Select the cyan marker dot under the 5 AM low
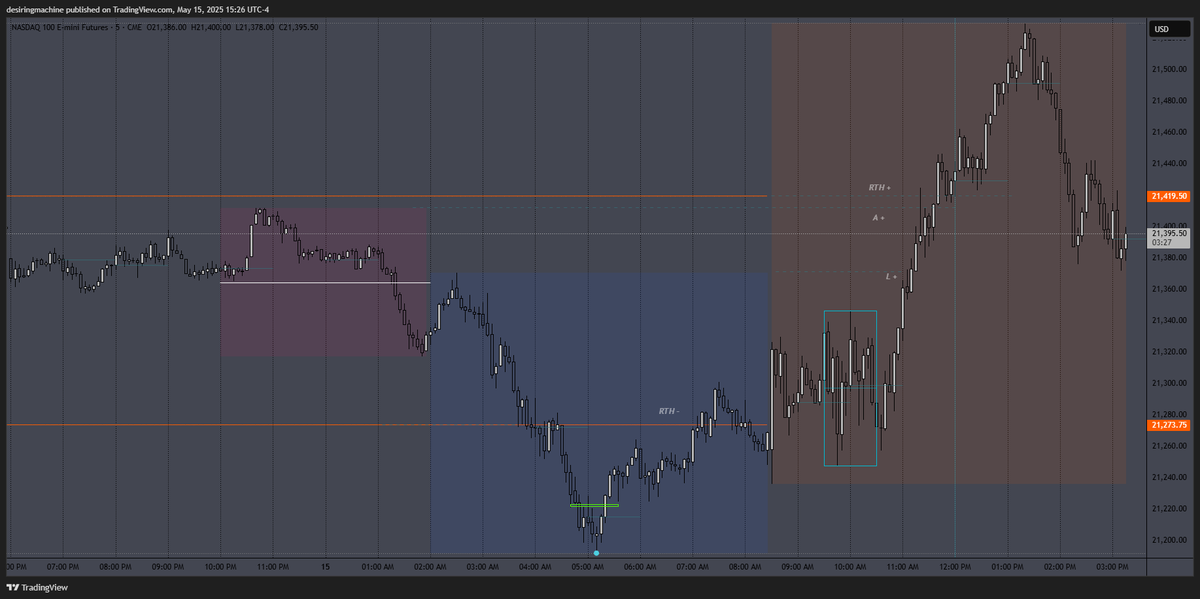The height and width of the screenshot is (599, 1200). 597,552
